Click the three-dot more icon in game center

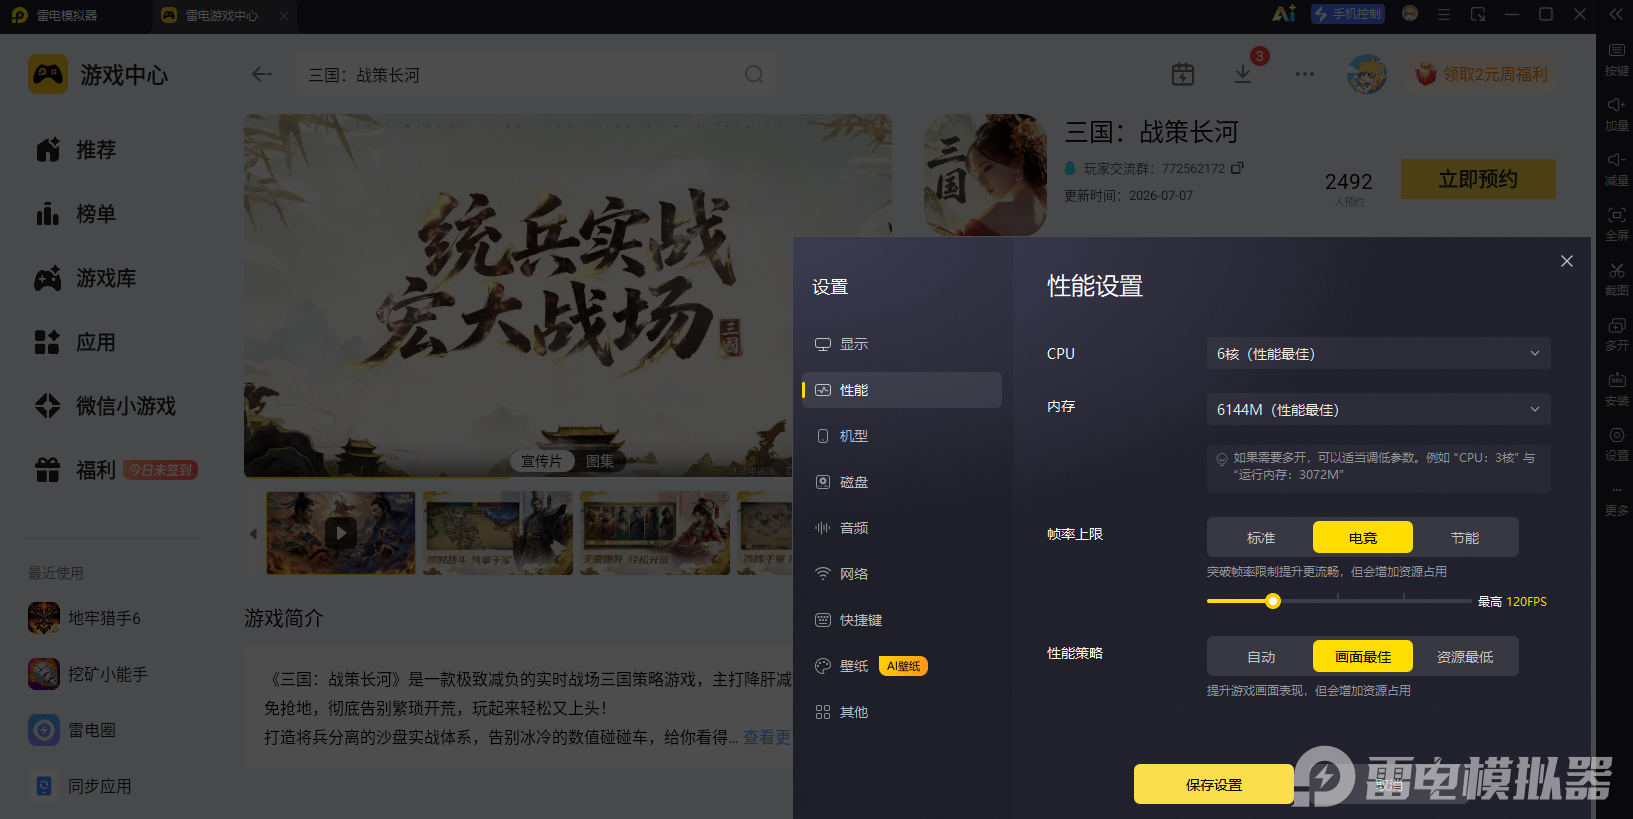(x=1305, y=74)
